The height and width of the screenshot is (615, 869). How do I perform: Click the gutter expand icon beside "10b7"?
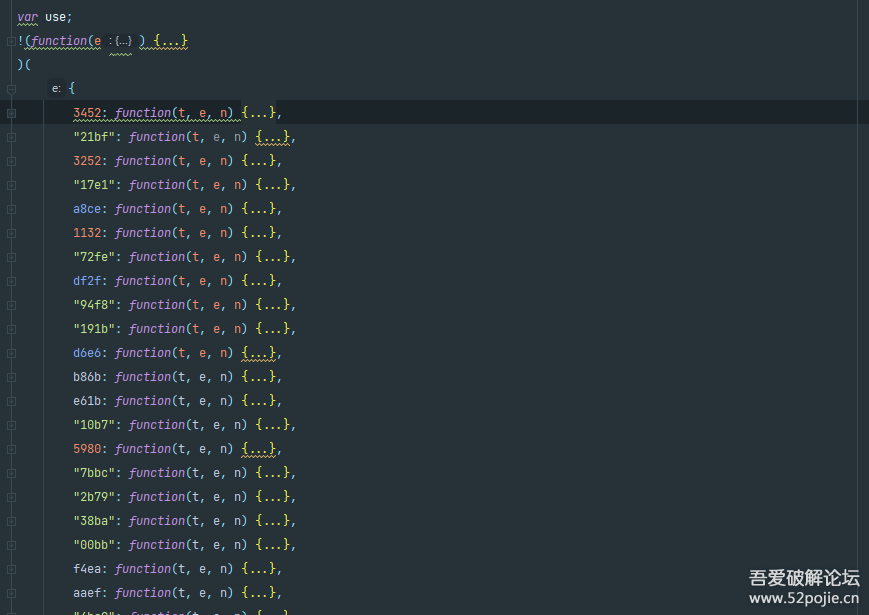click(11, 425)
